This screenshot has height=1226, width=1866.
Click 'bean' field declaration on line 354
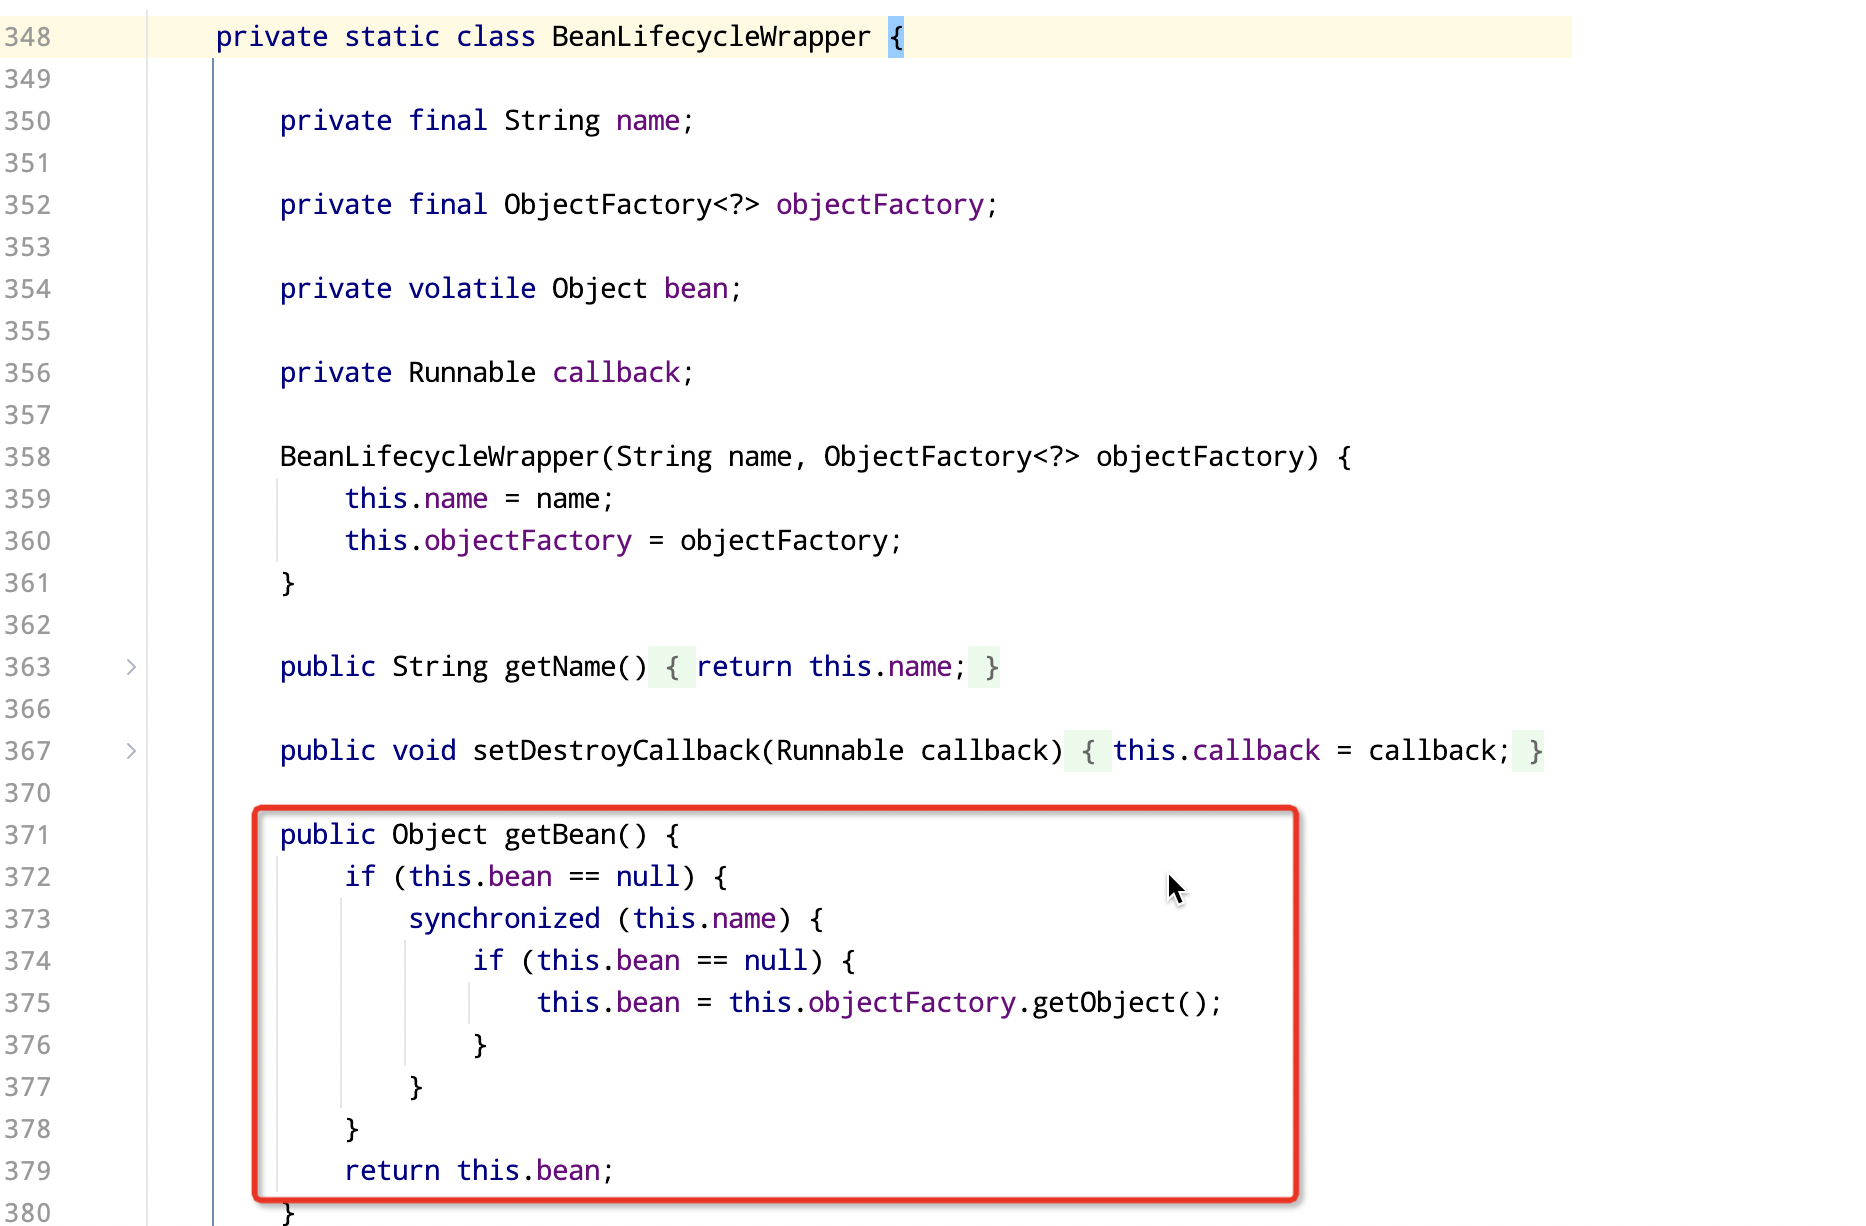tap(696, 289)
